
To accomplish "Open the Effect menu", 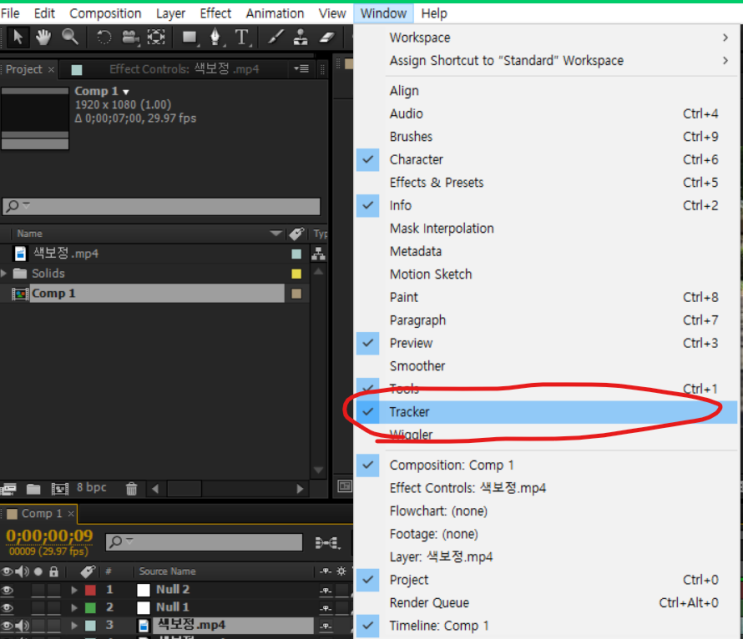I will [x=215, y=13].
